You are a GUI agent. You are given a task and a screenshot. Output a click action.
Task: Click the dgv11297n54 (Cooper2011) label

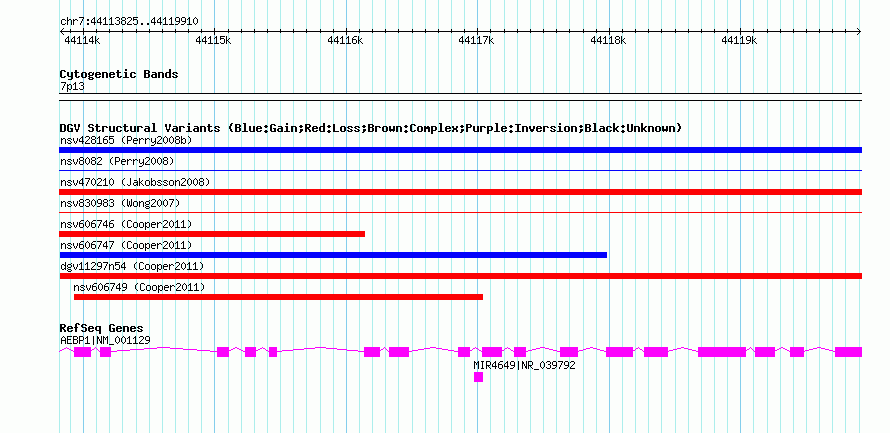coord(132,266)
